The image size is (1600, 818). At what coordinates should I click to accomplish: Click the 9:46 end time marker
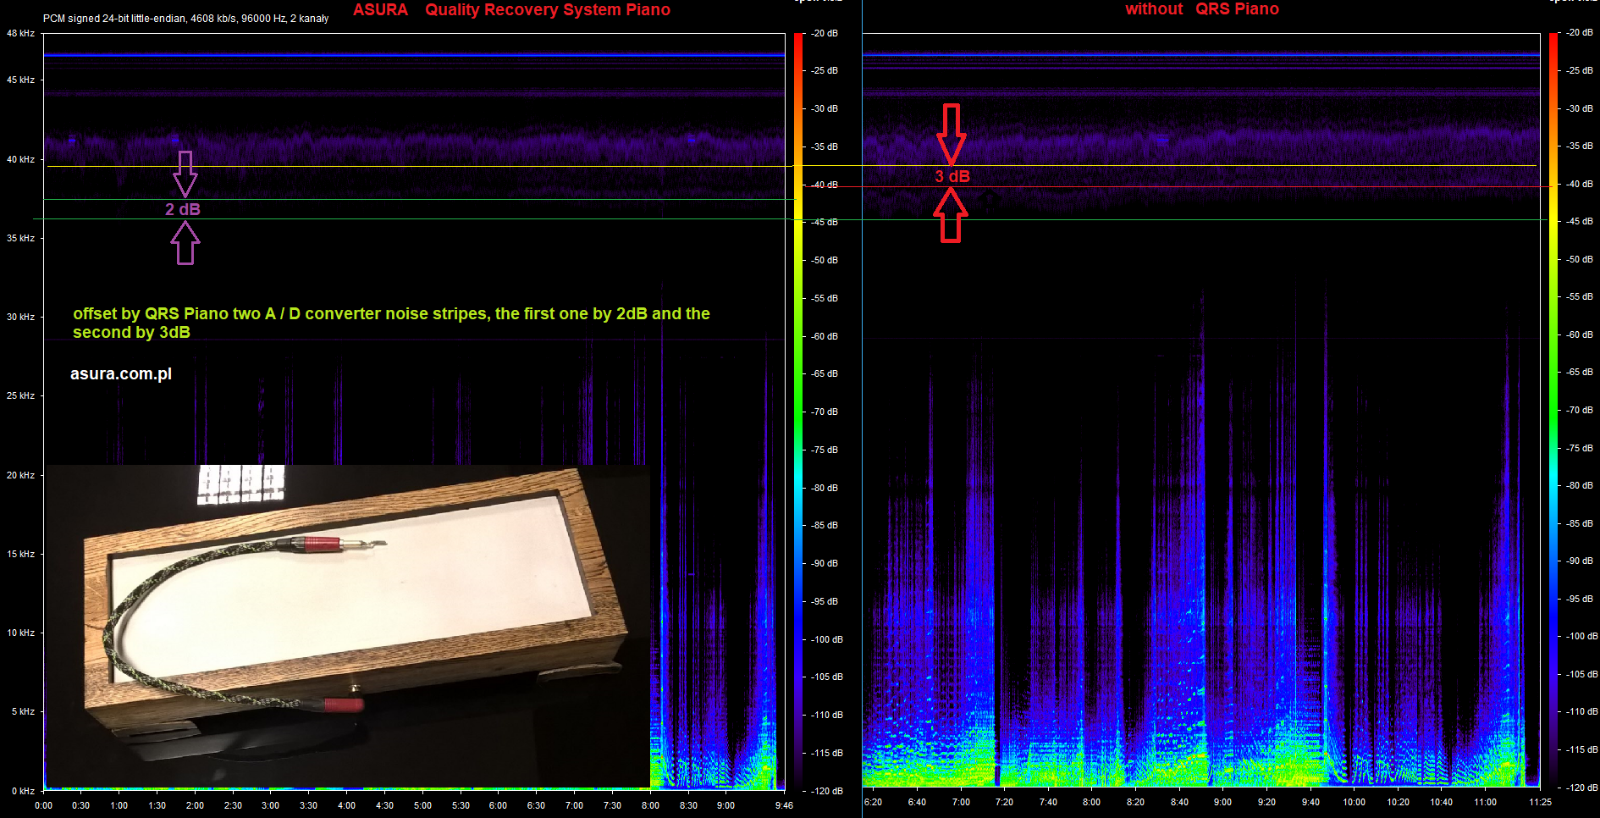click(x=784, y=805)
